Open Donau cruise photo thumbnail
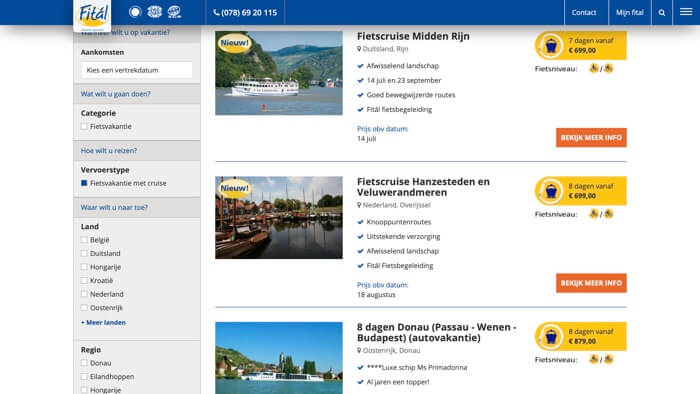 (x=279, y=358)
